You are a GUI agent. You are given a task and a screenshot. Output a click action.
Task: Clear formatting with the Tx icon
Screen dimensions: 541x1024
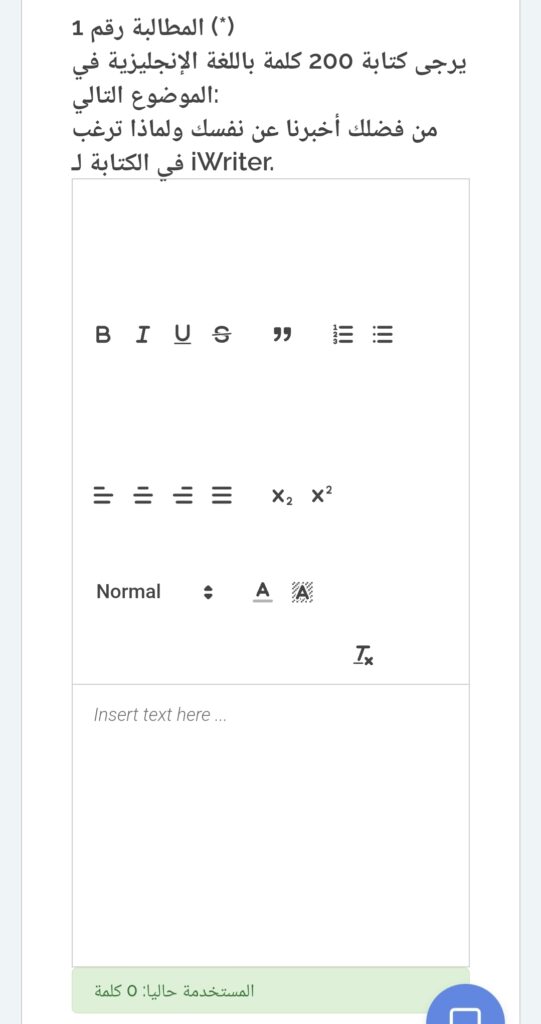tap(364, 654)
